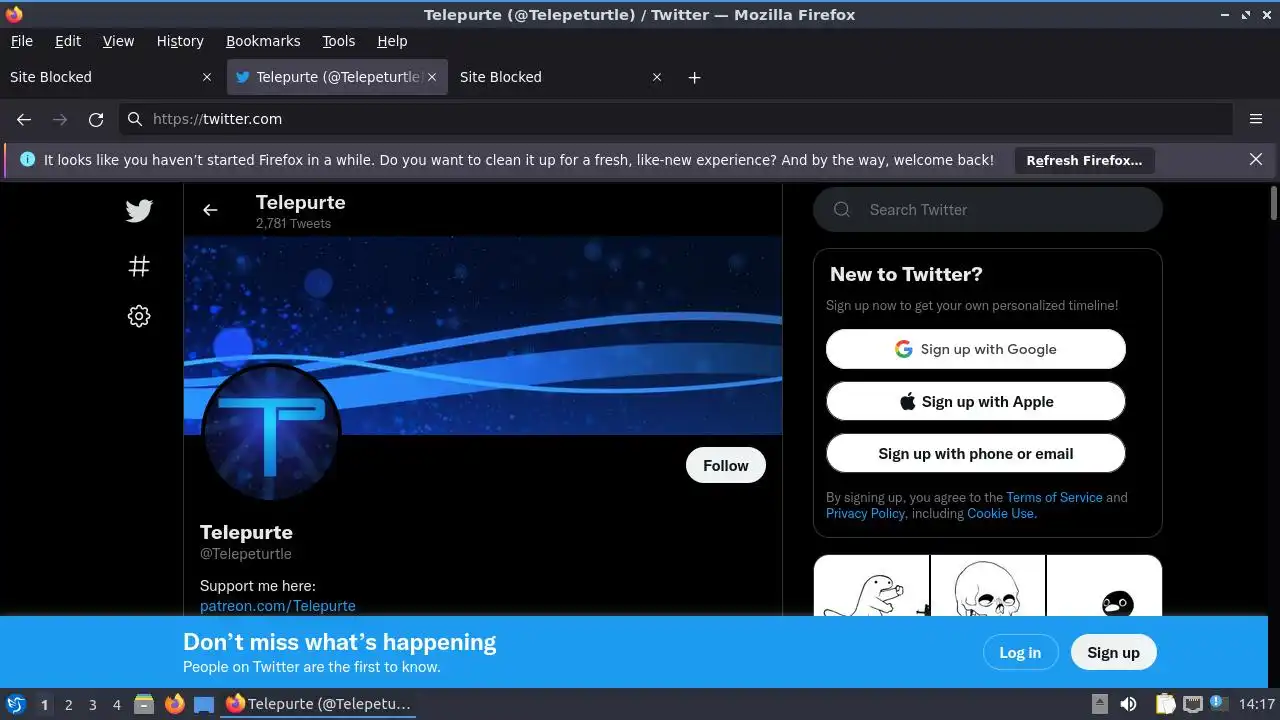Open file manager from taskbar

143,704
